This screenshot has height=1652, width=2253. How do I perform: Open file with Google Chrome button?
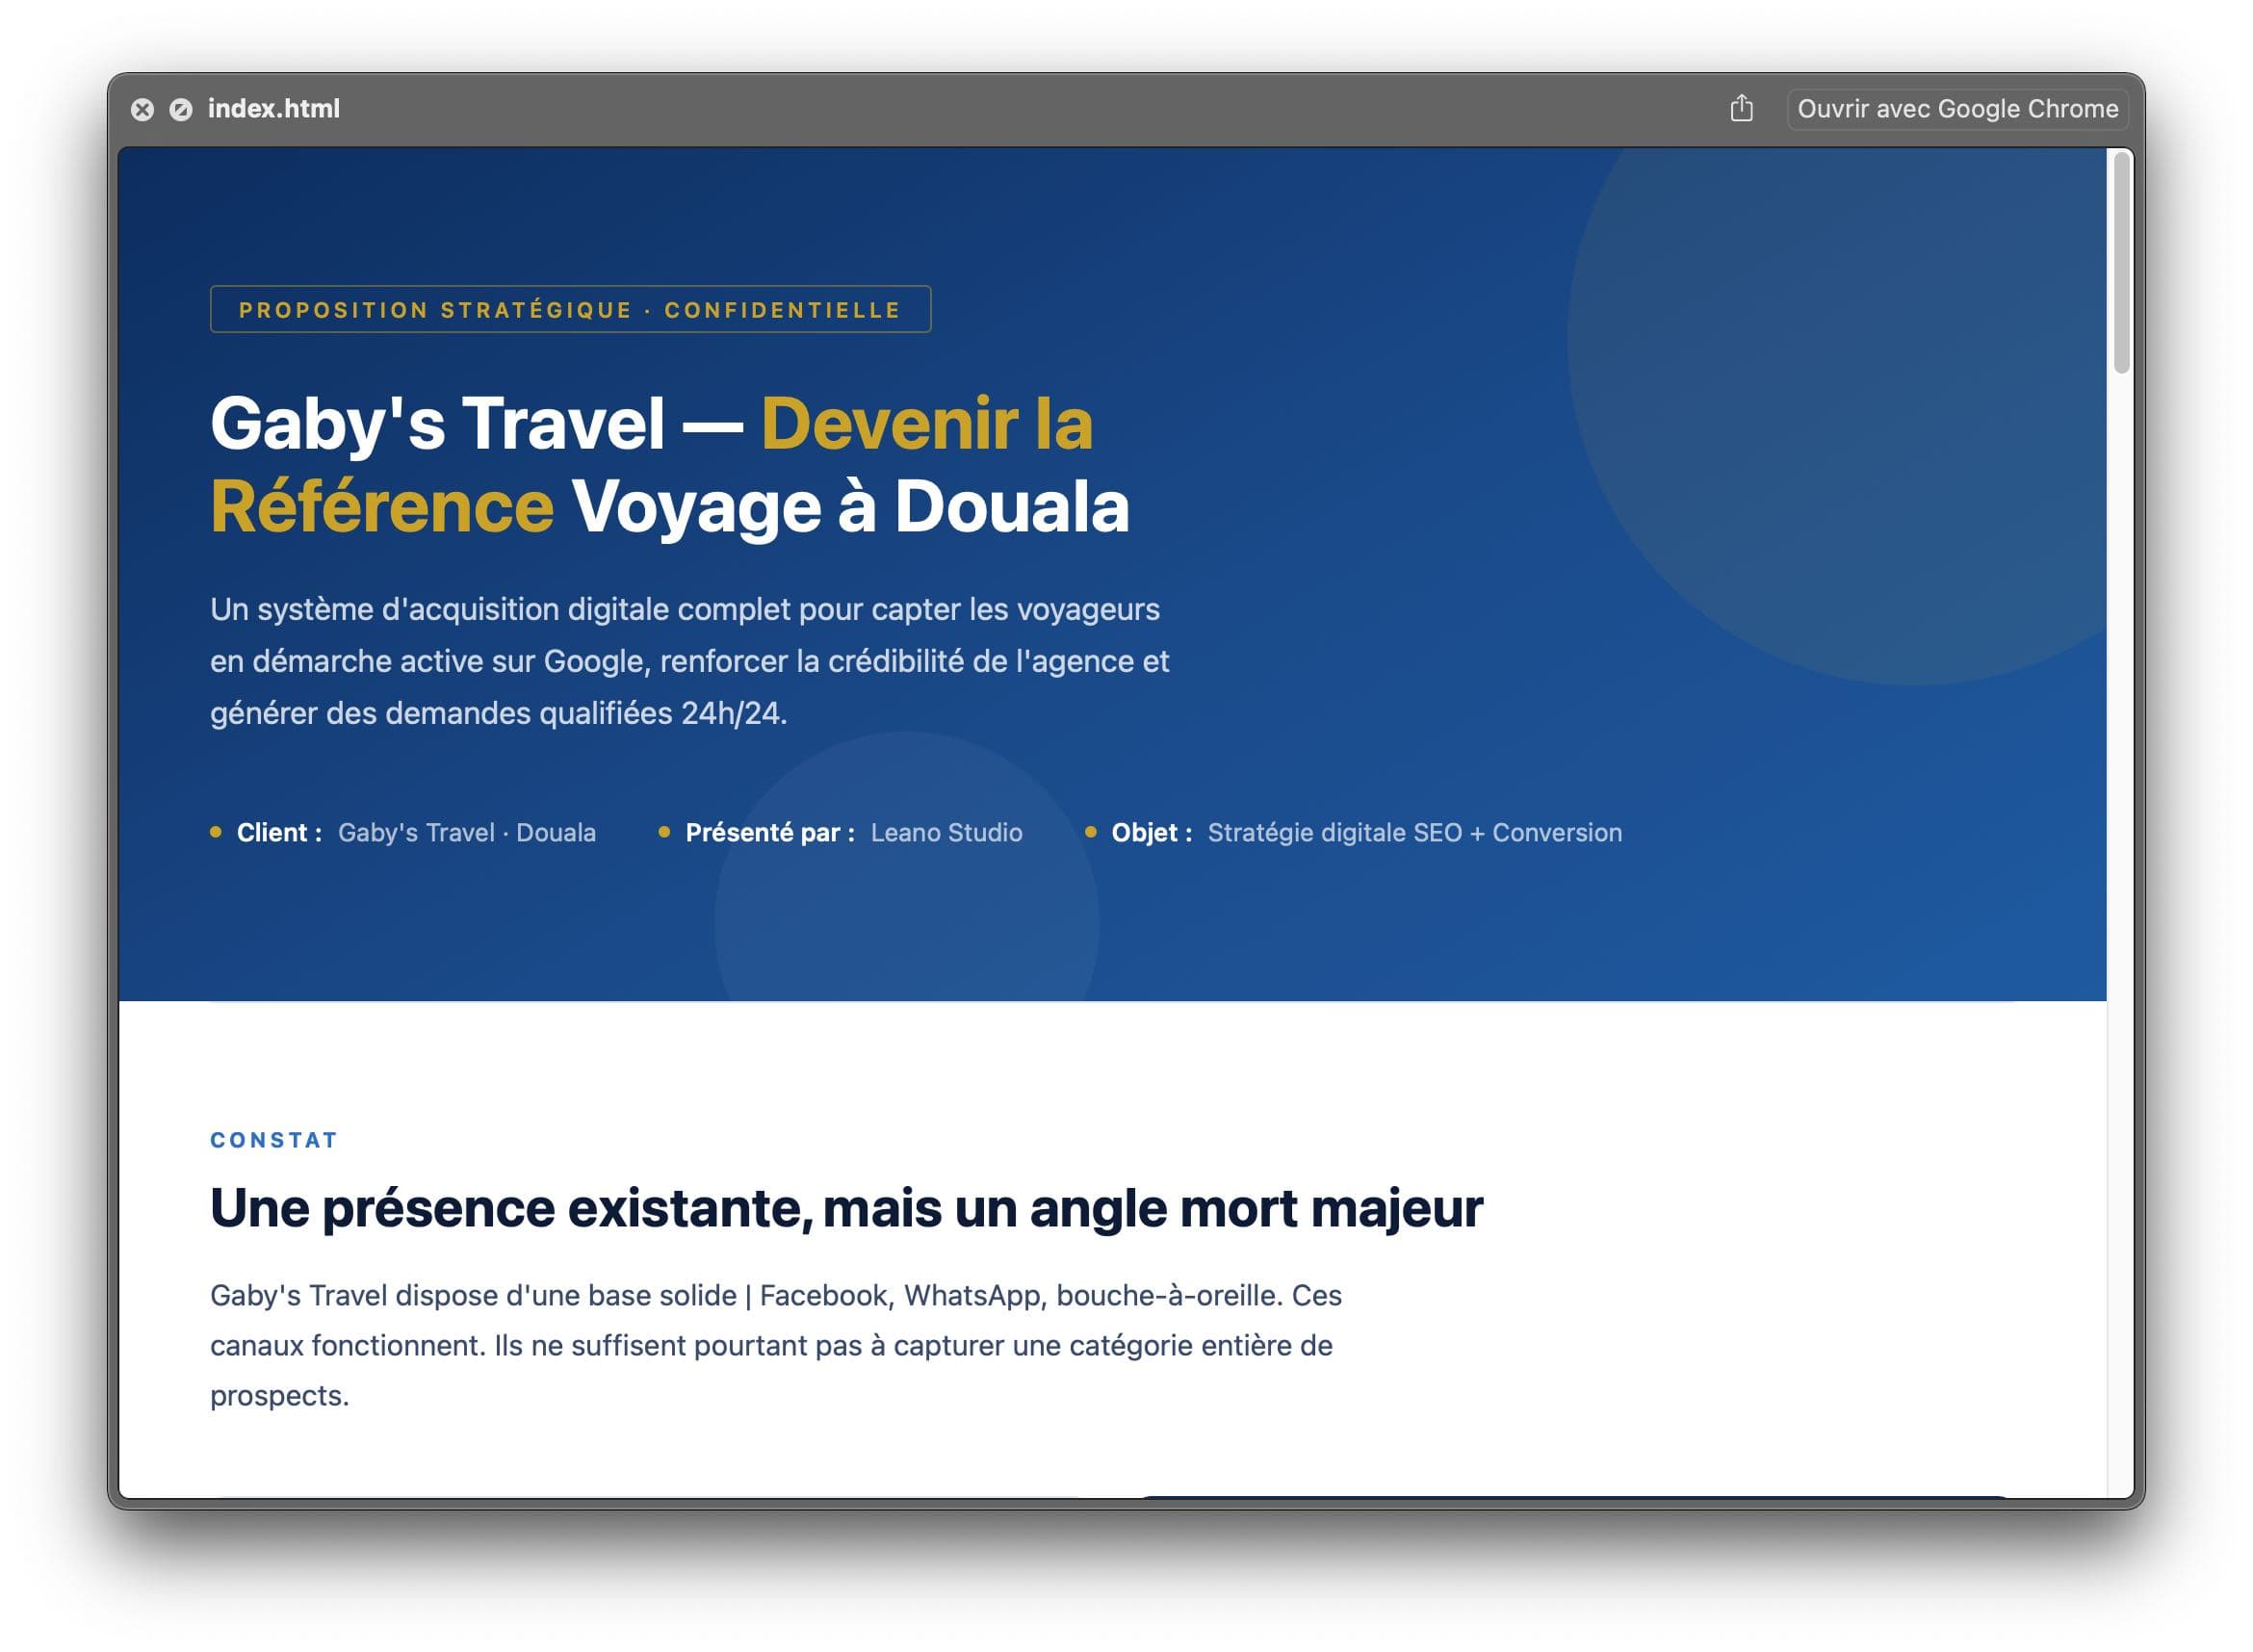(1957, 108)
